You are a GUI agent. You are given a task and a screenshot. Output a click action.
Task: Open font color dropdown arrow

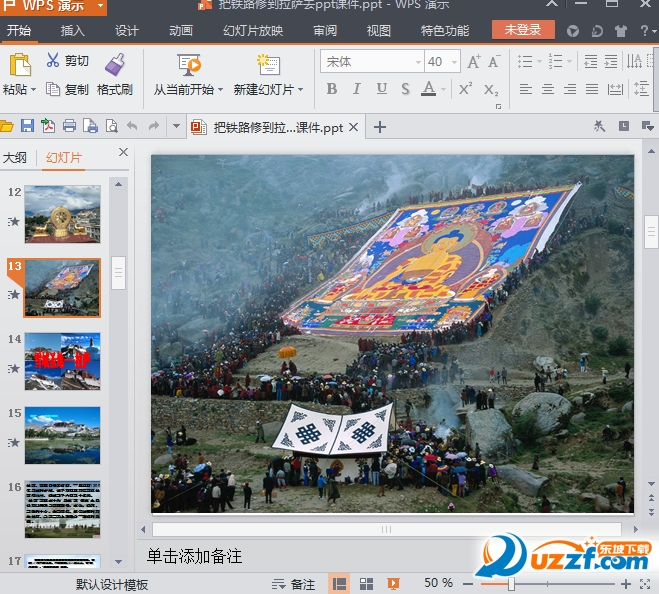443,89
